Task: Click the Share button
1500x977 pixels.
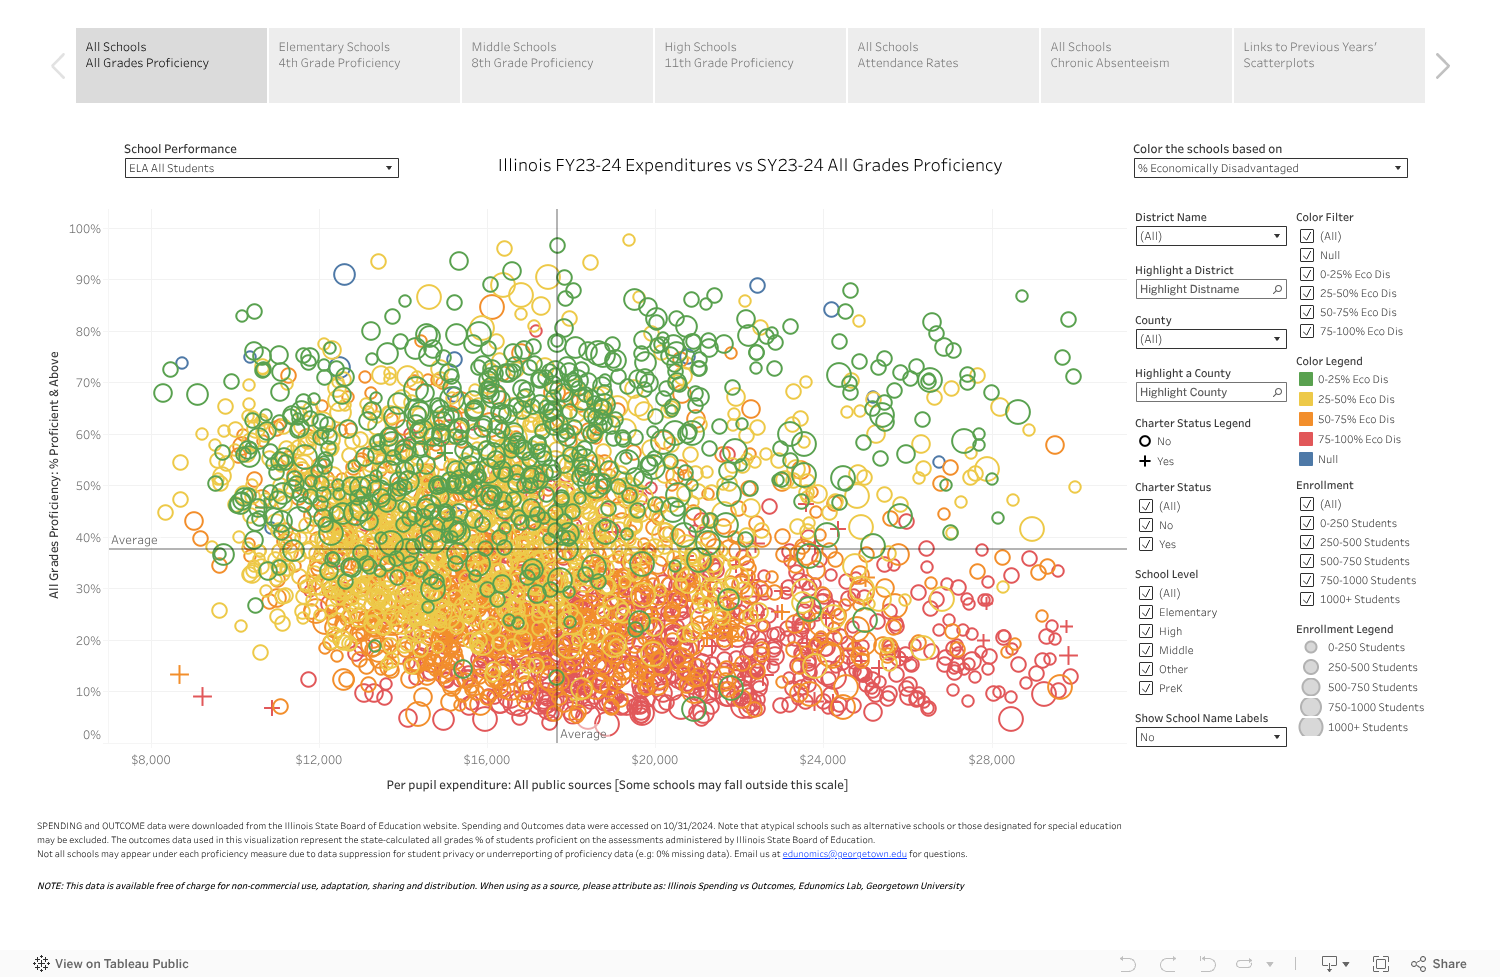Action: click(x=1439, y=964)
